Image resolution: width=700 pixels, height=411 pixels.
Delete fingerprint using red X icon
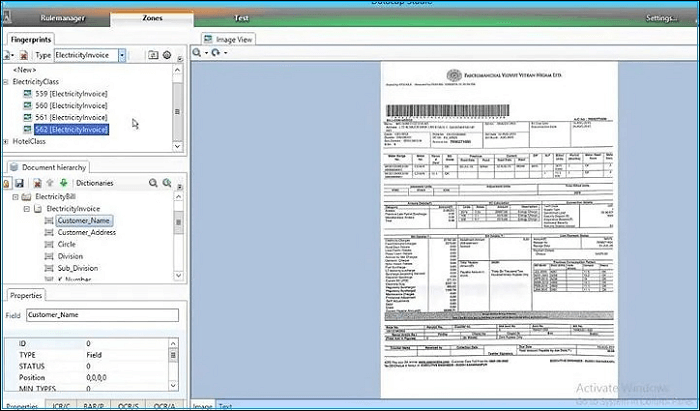point(24,55)
